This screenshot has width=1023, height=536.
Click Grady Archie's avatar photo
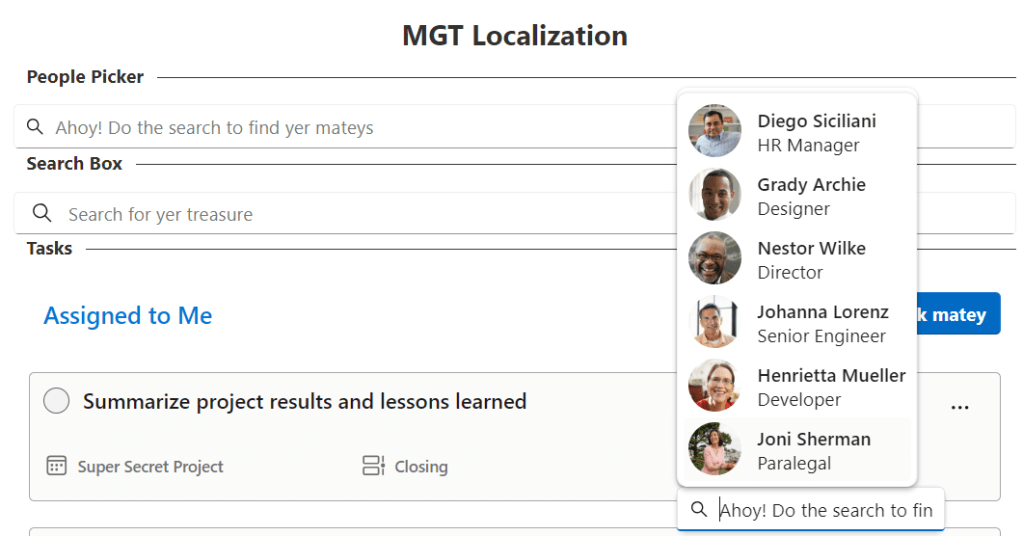715,195
